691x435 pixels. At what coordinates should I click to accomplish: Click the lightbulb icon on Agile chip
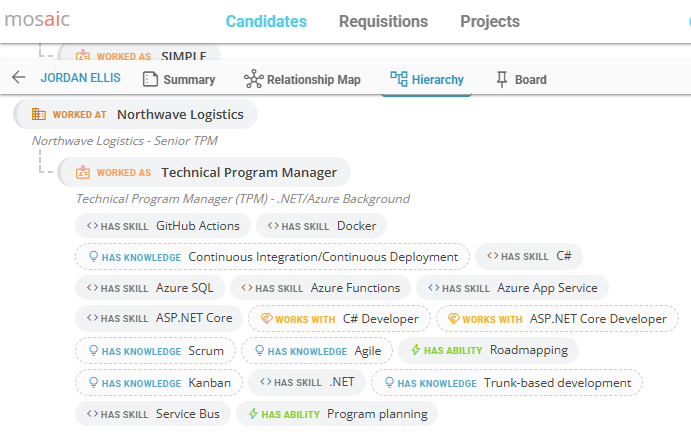(x=260, y=350)
